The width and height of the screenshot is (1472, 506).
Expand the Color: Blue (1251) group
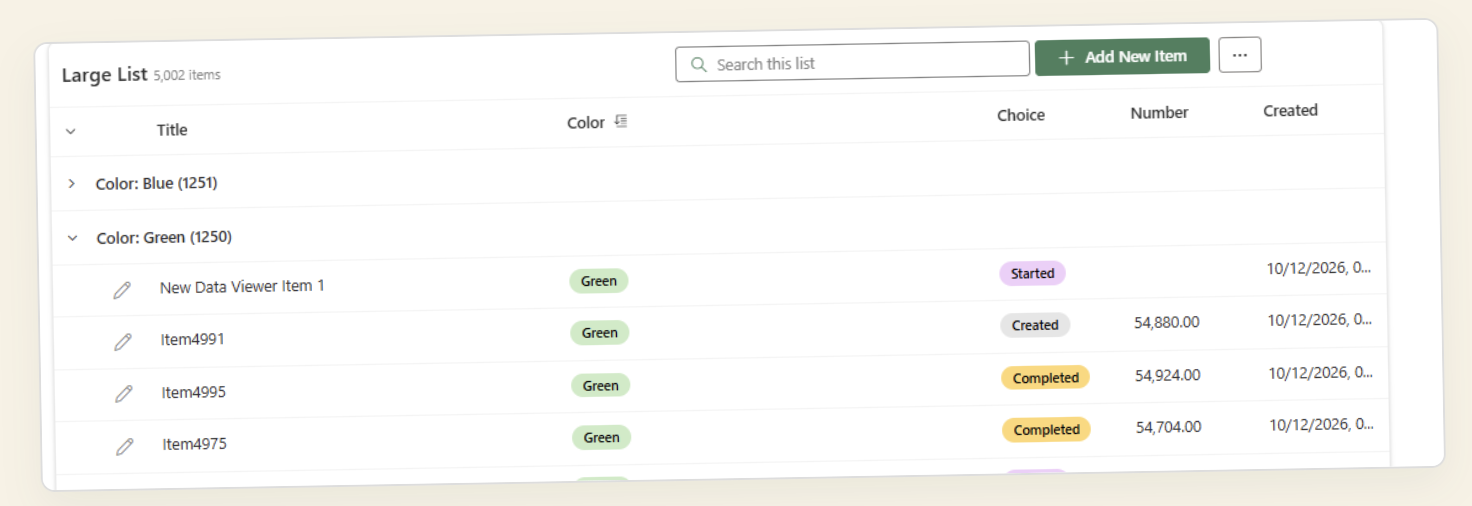tap(71, 184)
